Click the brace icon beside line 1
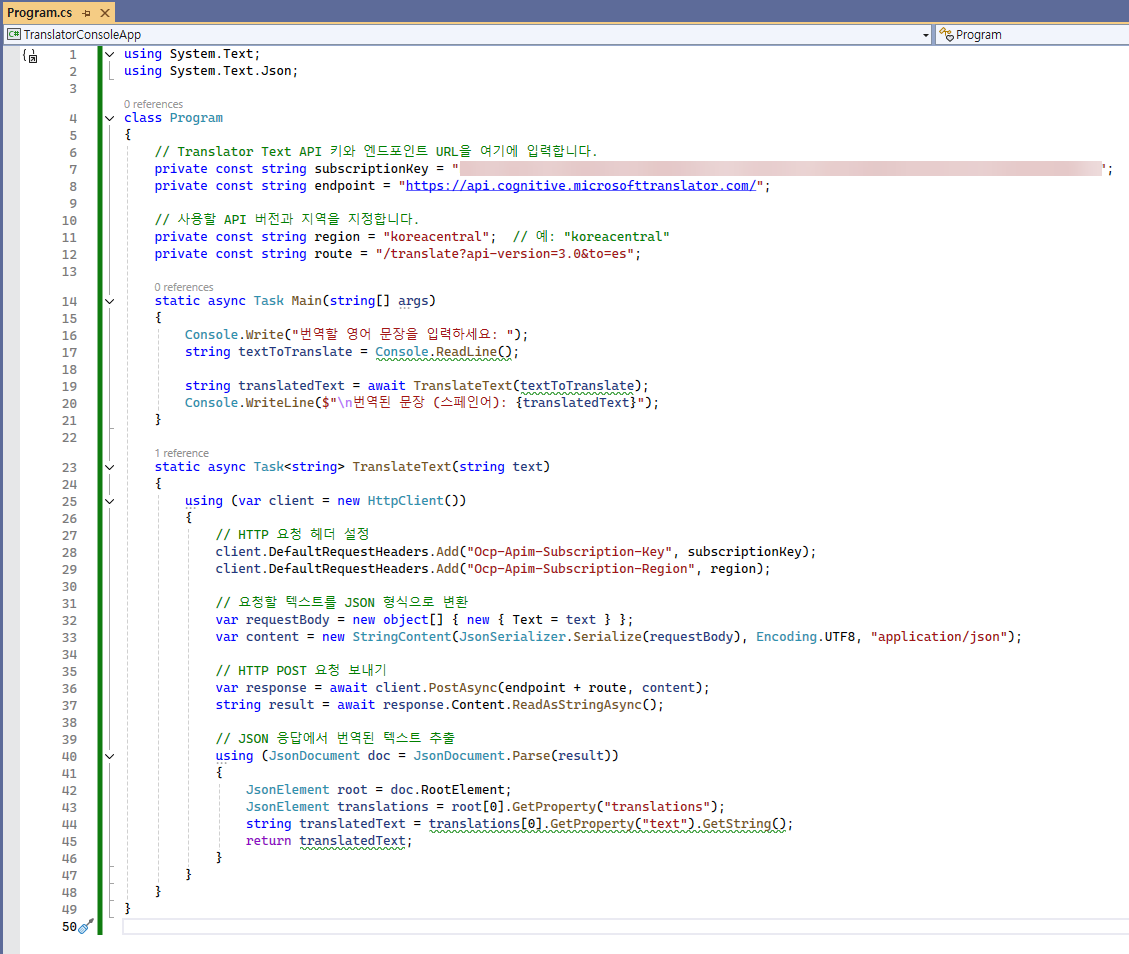Screen dimensions: 1129x954 (30, 56)
